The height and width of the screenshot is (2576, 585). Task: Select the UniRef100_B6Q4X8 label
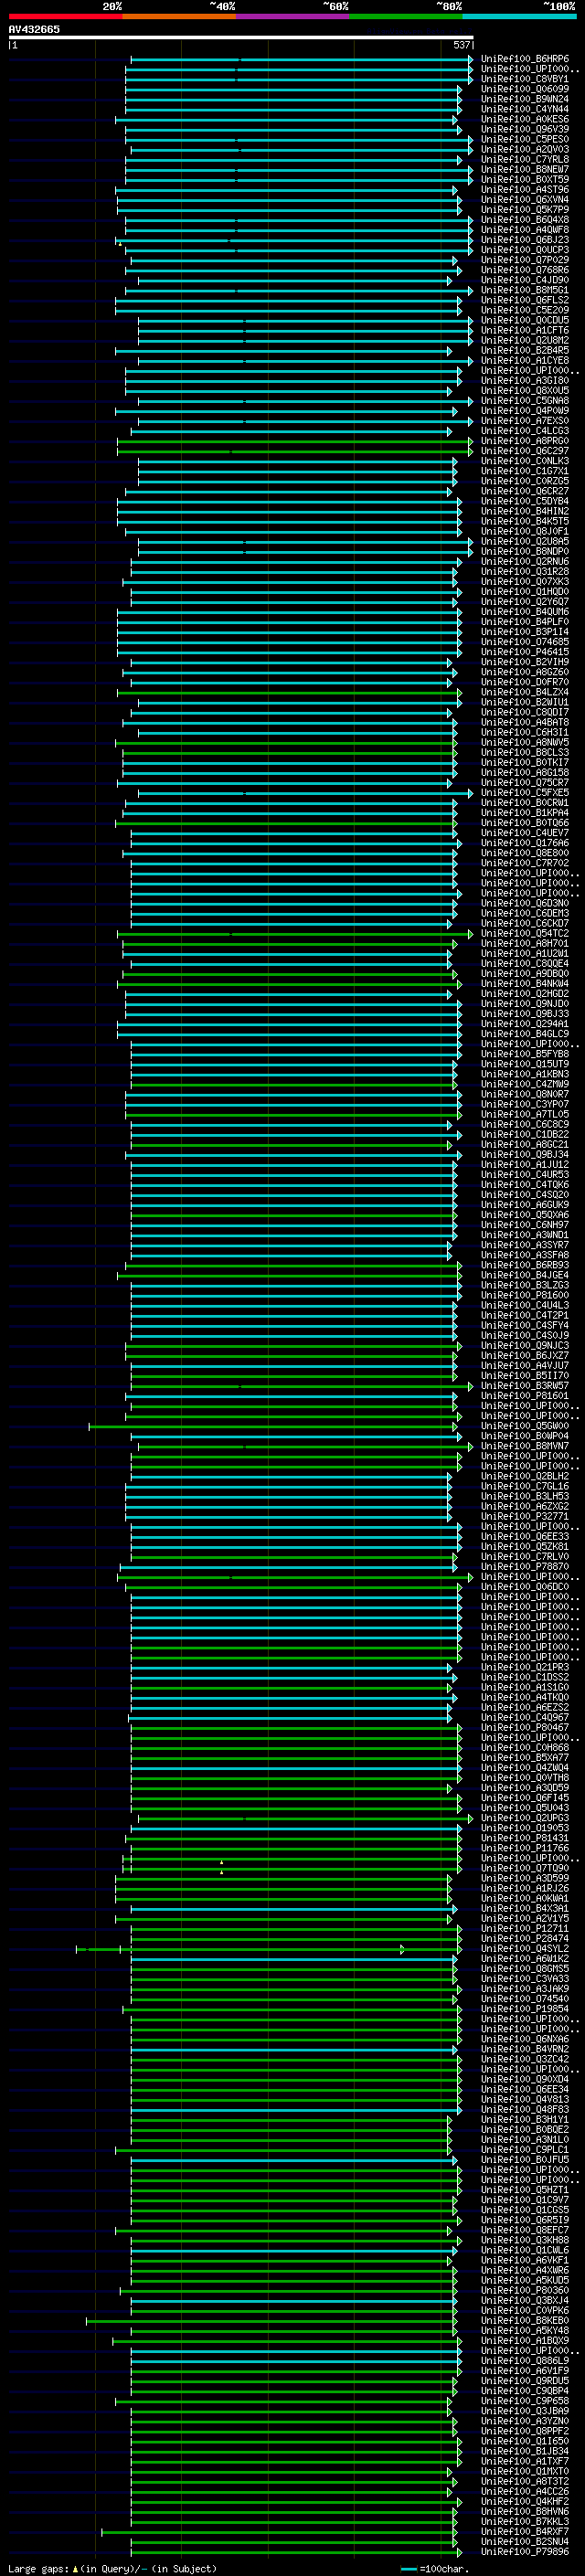click(x=525, y=220)
